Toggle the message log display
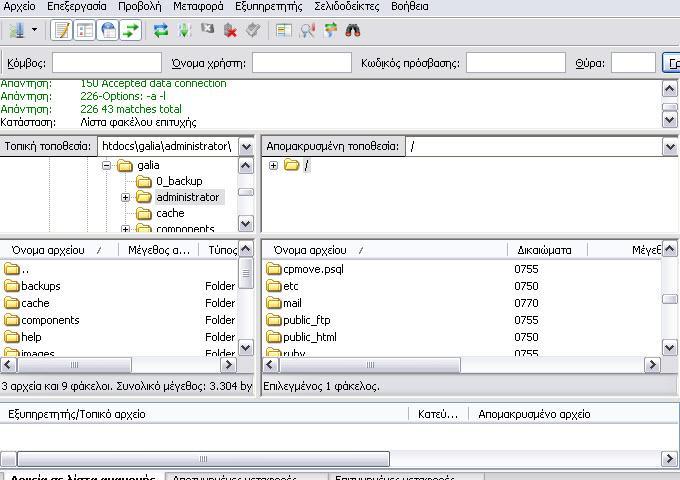The width and height of the screenshot is (680, 480). (x=62, y=30)
